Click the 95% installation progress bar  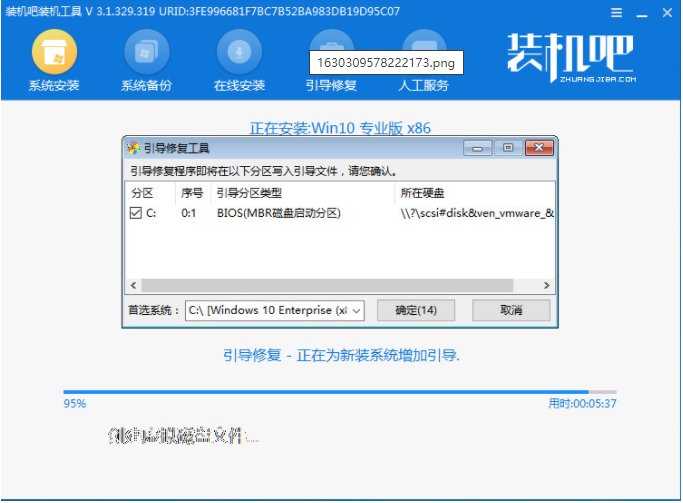pyautogui.click(x=340, y=392)
